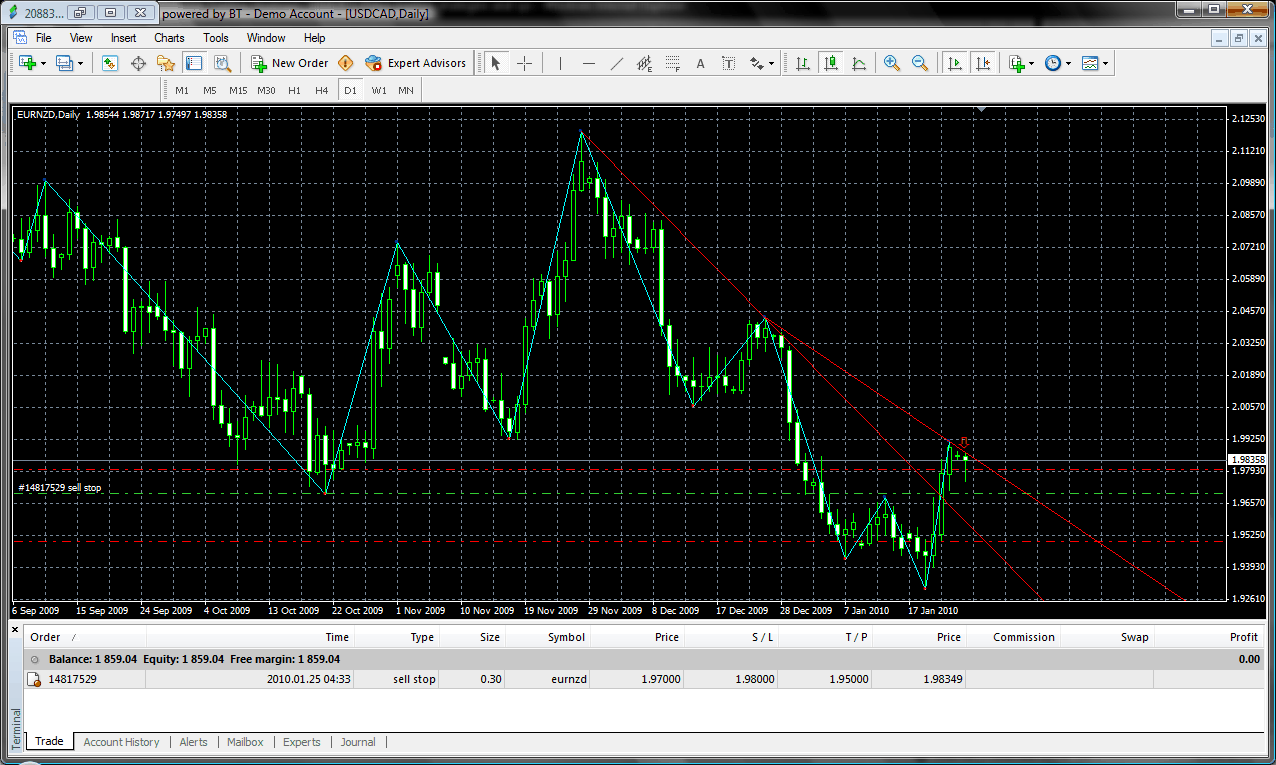Image resolution: width=1276 pixels, height=765 pixels.
Task: Select the Fibonacci retracement tool
Action: [673, 63]
